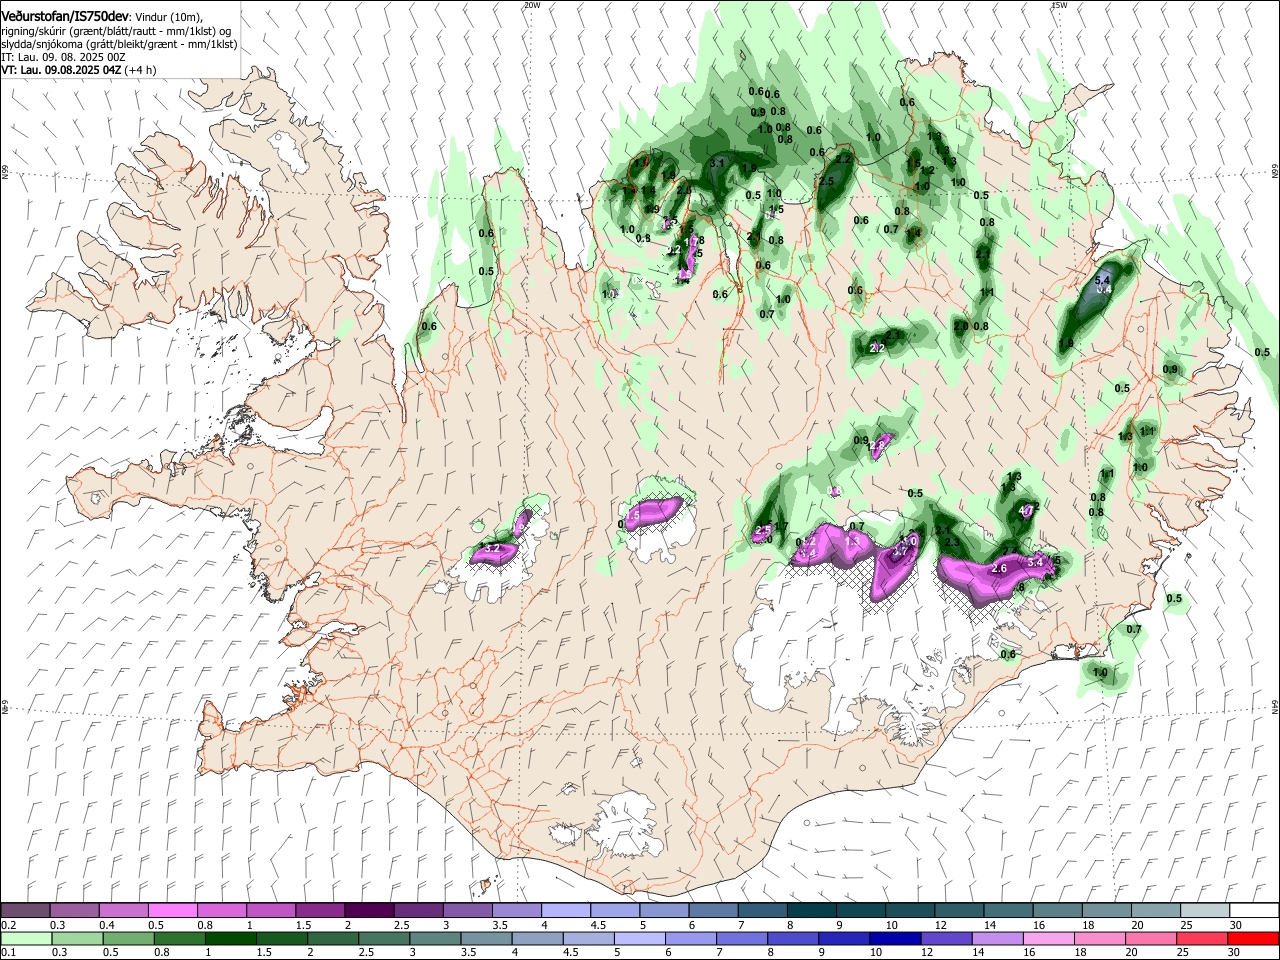Click the 2.6 value on the purple area
The image size is (1280, 960).
(x=998, y=569)
